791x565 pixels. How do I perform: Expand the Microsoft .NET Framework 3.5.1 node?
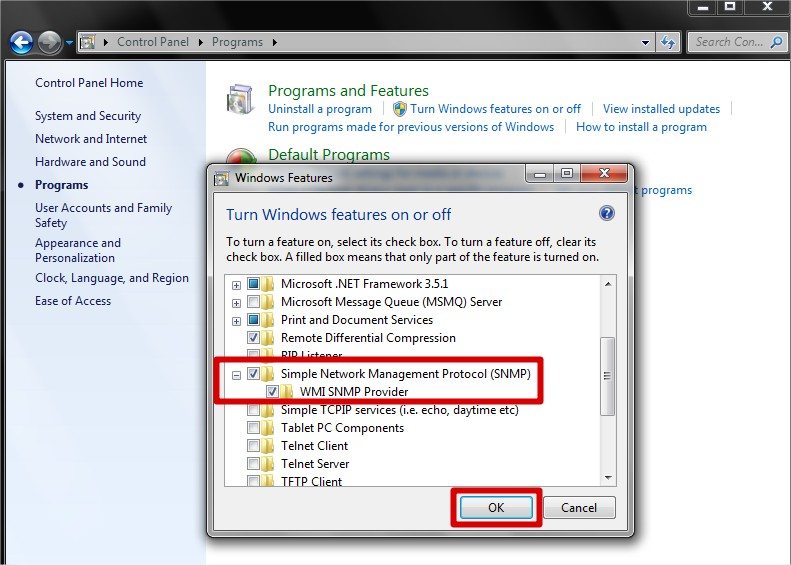236,285
